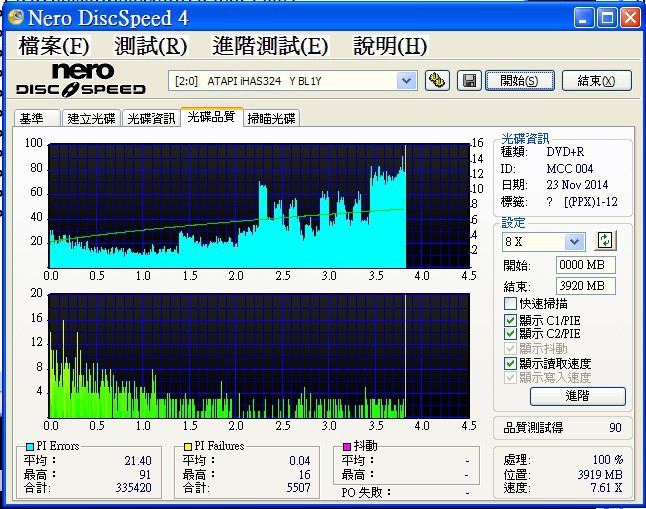Uncheck the 顯示讀取速度 checkbox

click(x=510, y=363)
